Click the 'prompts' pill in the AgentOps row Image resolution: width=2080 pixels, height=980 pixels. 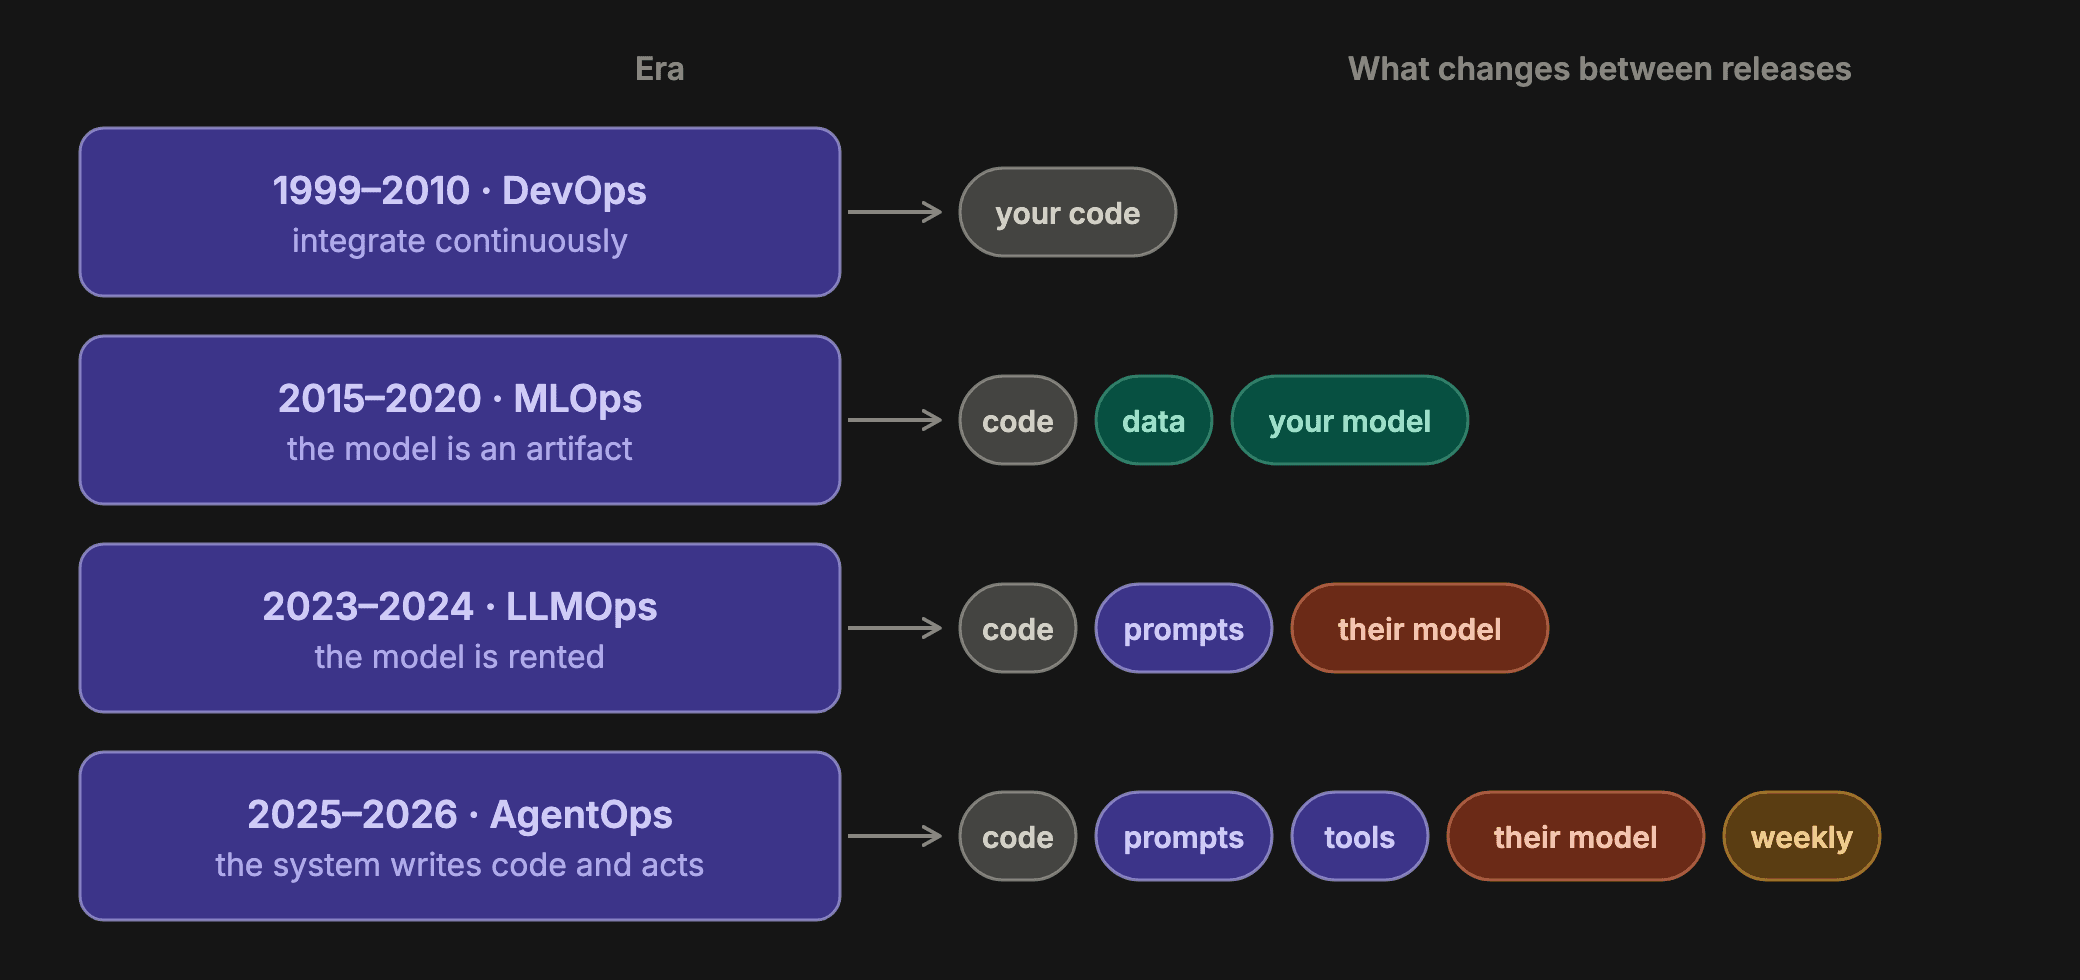tap(1184, 836)
